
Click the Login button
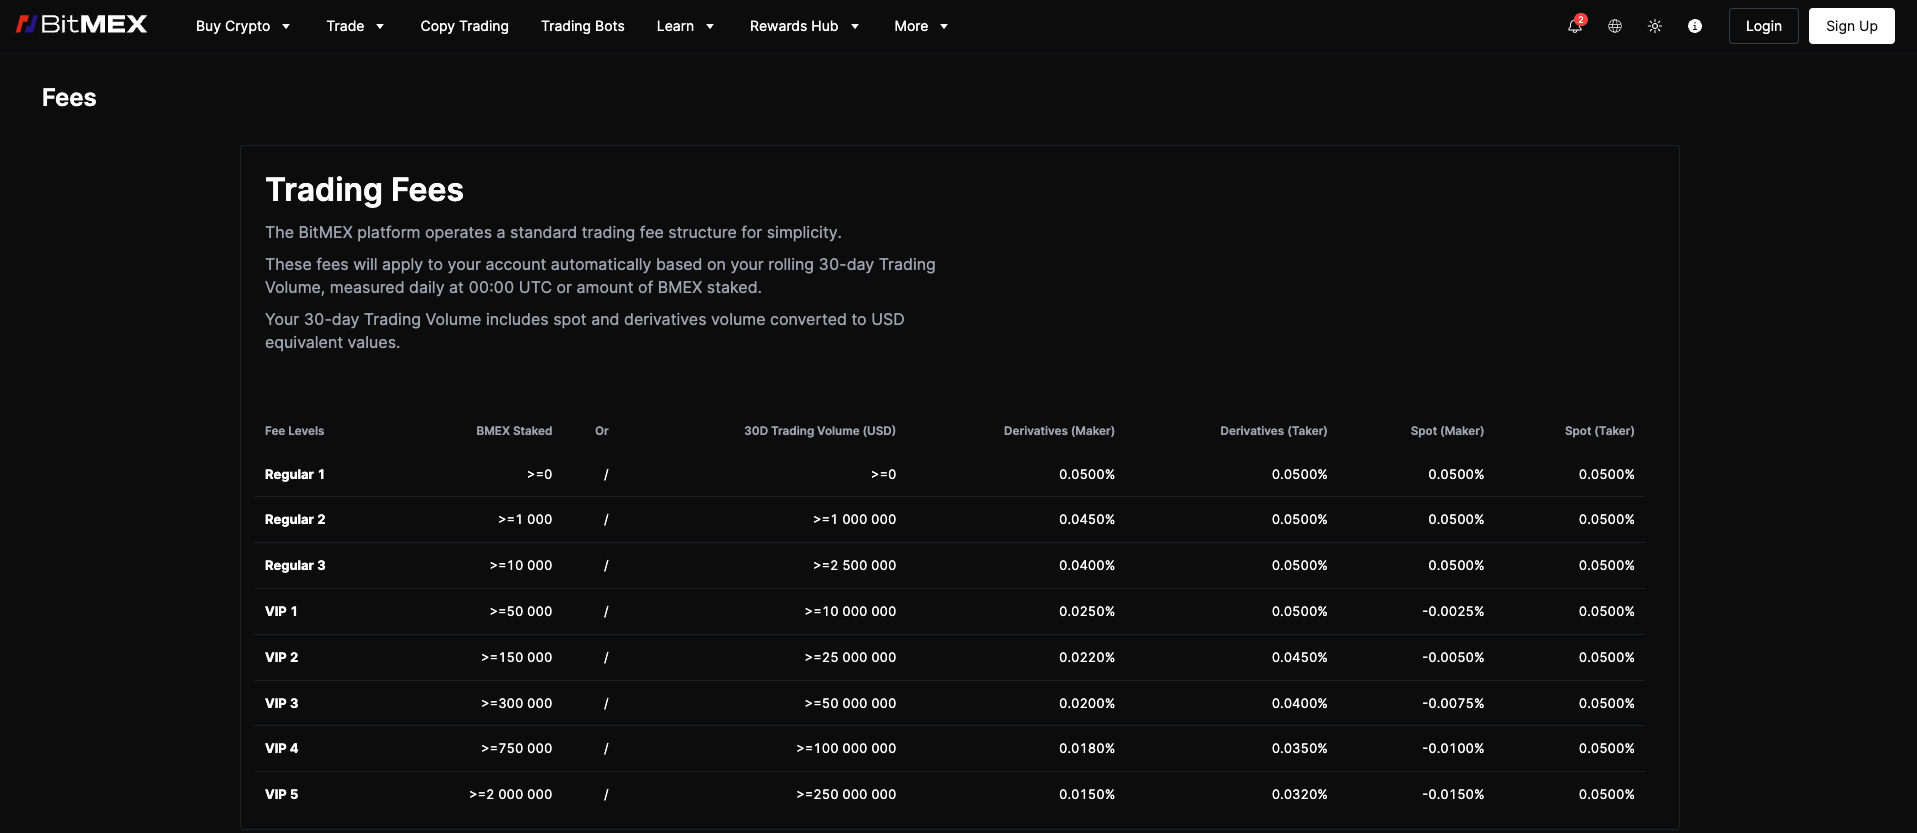(1764, 26)
